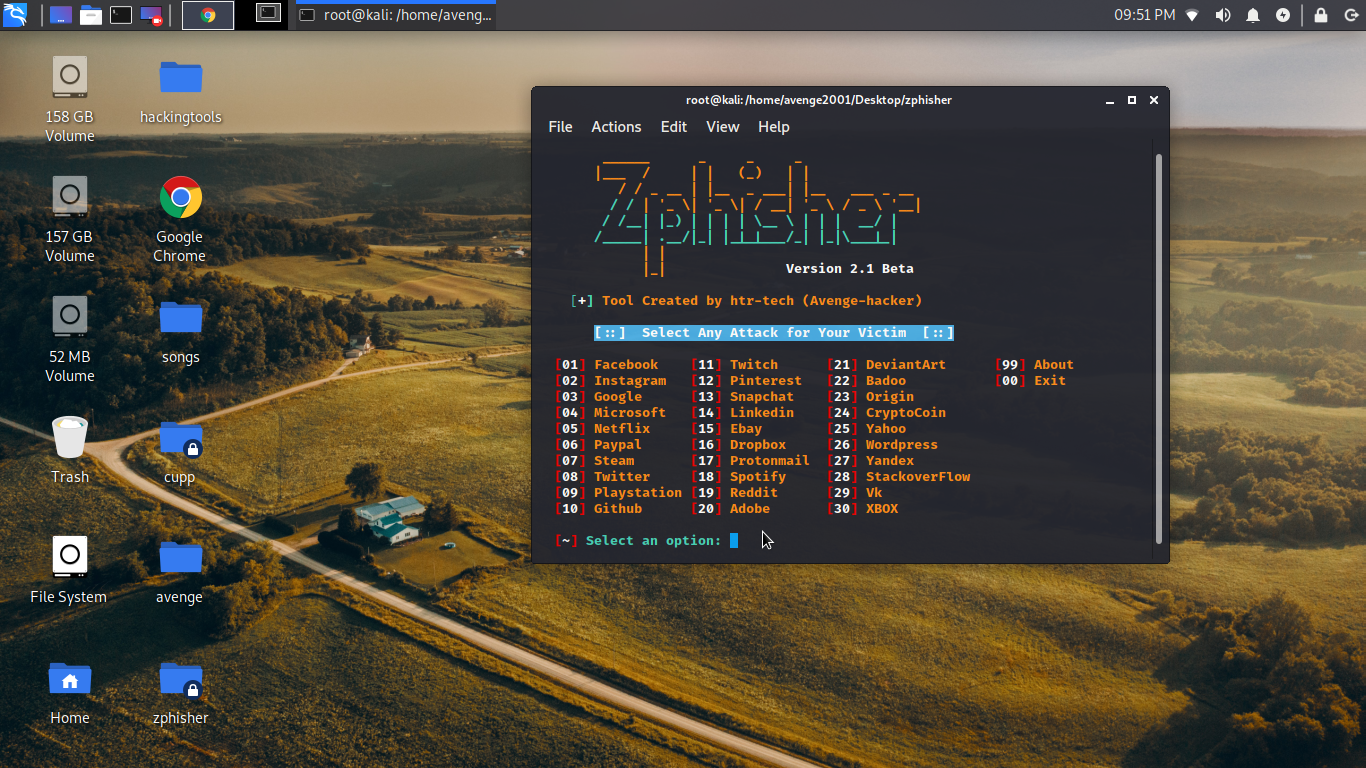Maximize the zphisher terminal window

point(1132,100)
